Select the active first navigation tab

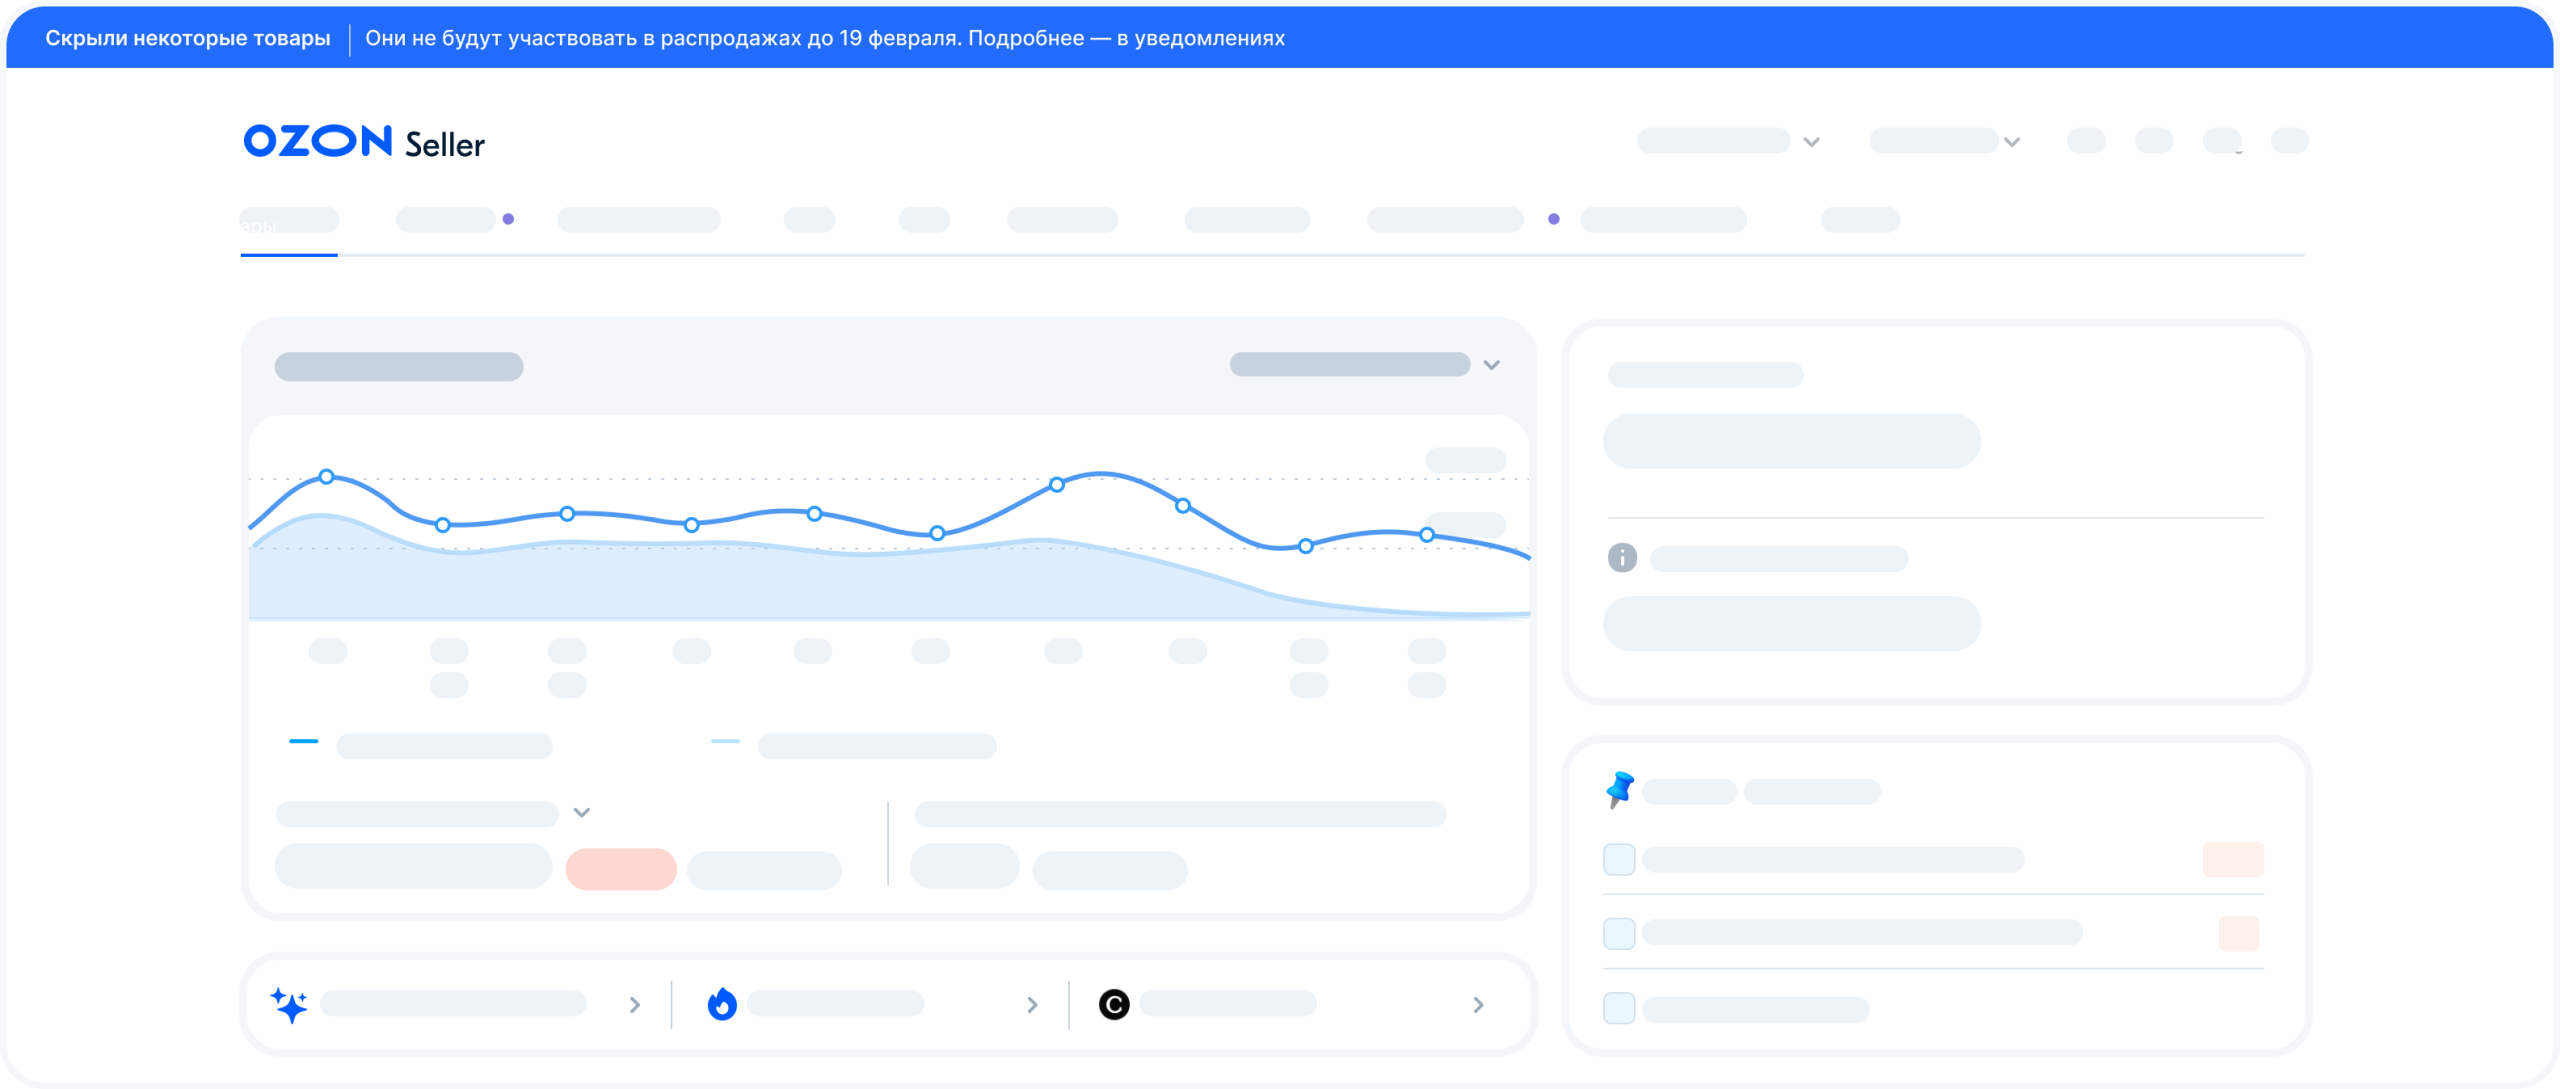(289, 221)
